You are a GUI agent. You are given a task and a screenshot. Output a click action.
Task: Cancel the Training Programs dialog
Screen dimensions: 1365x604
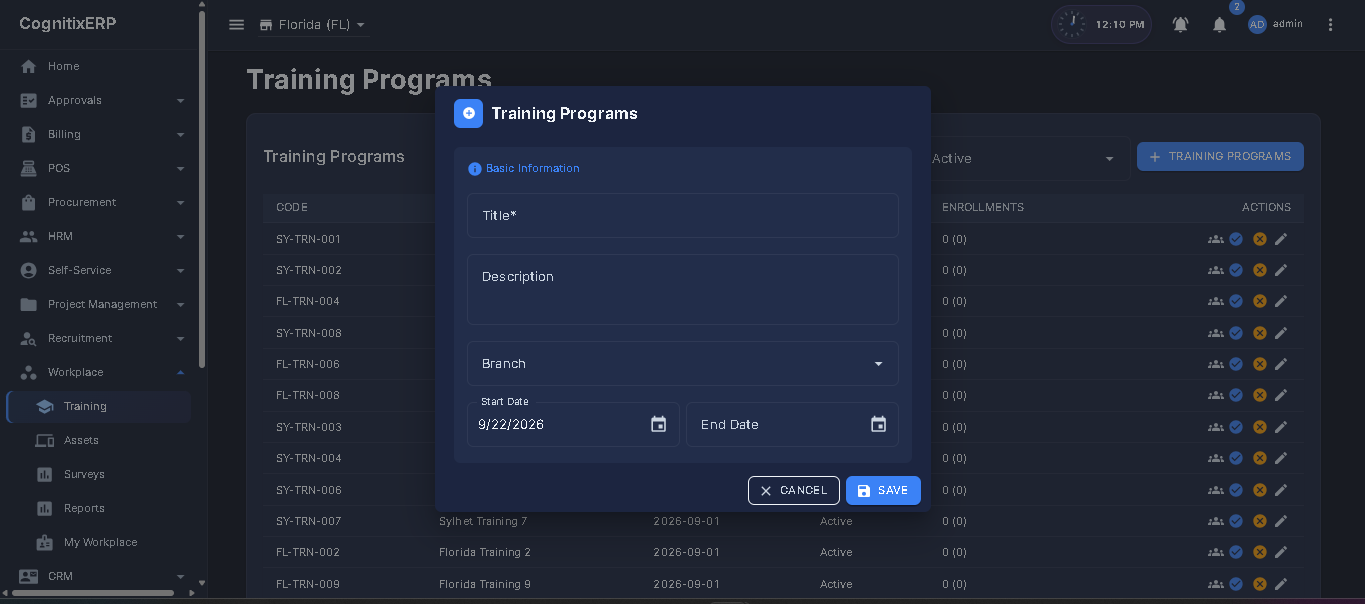[x=794, y=490]
